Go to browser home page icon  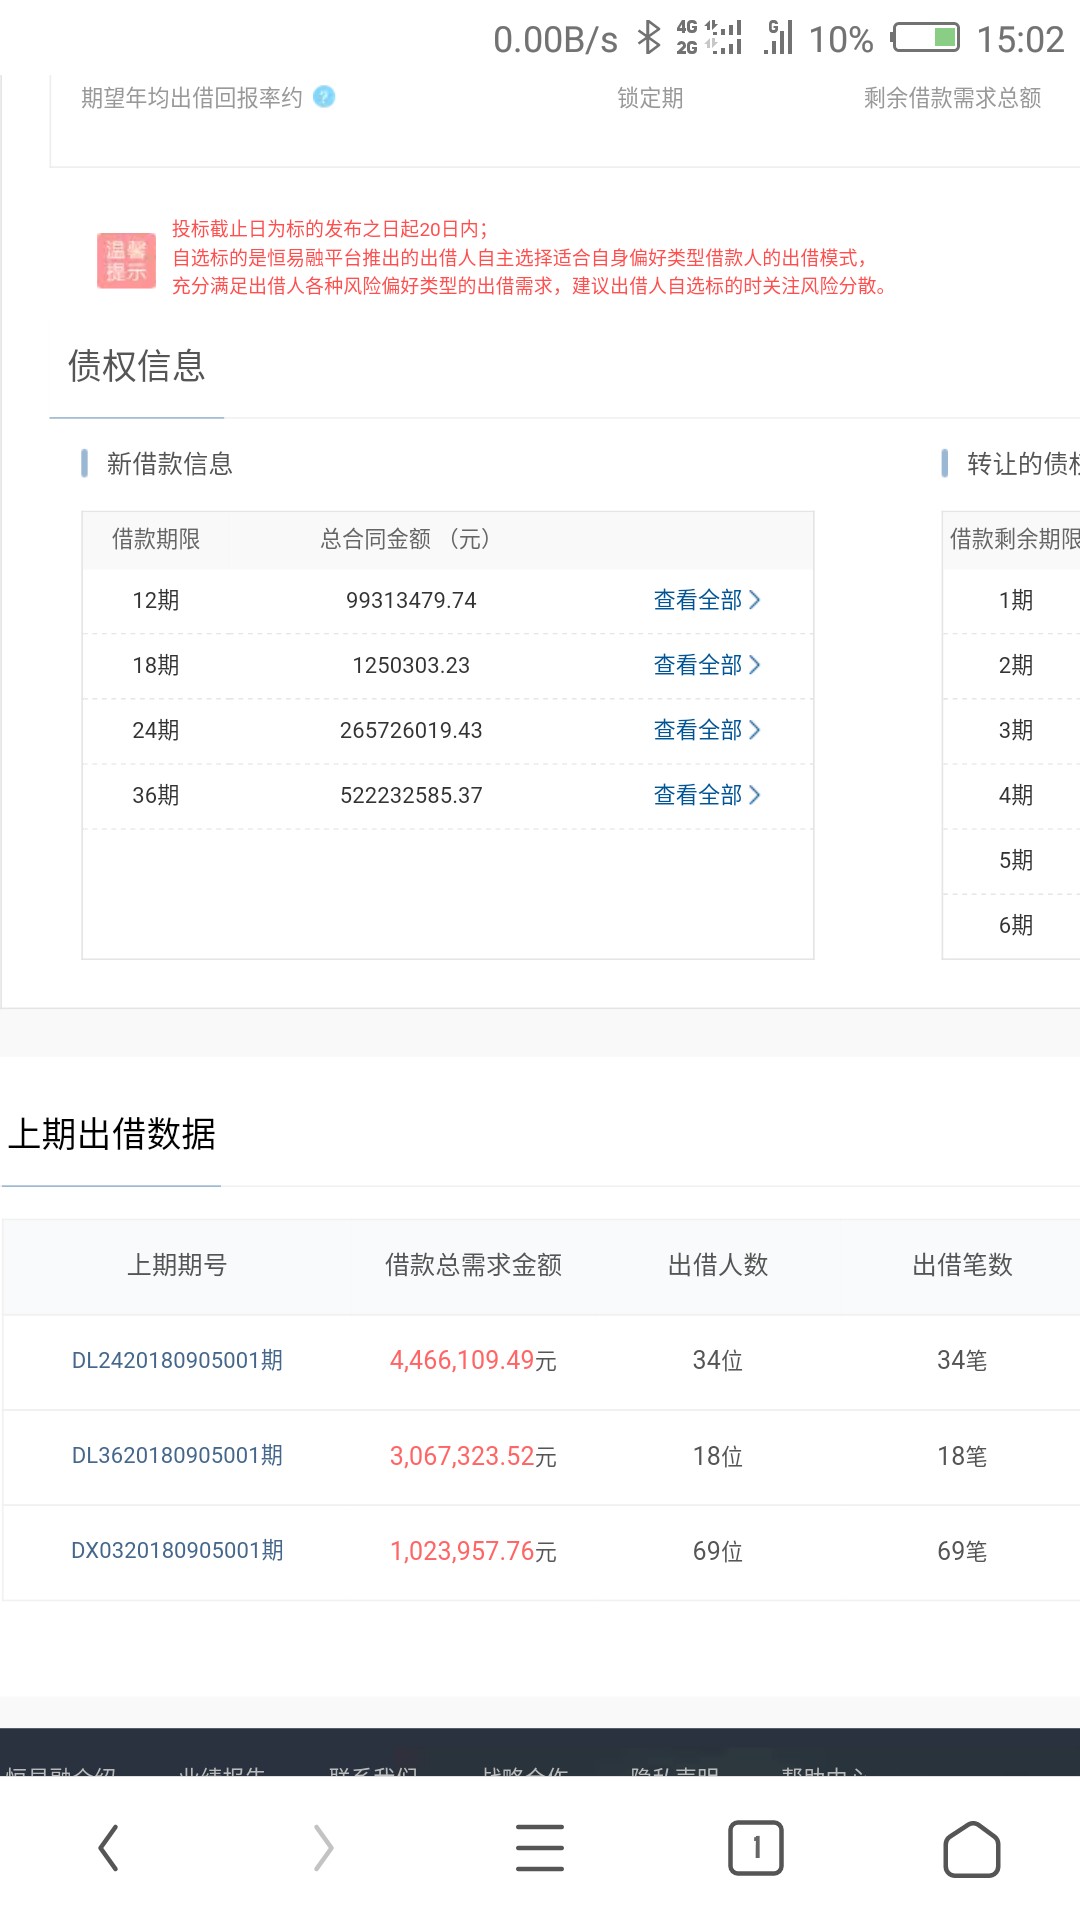coord(971,1849)
